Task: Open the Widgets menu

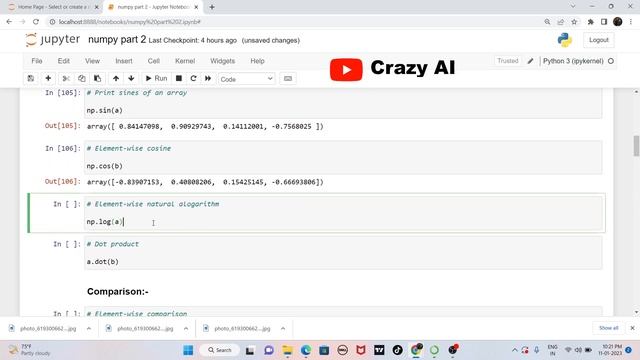Action: pyautogui.click(x=222, y=61)
